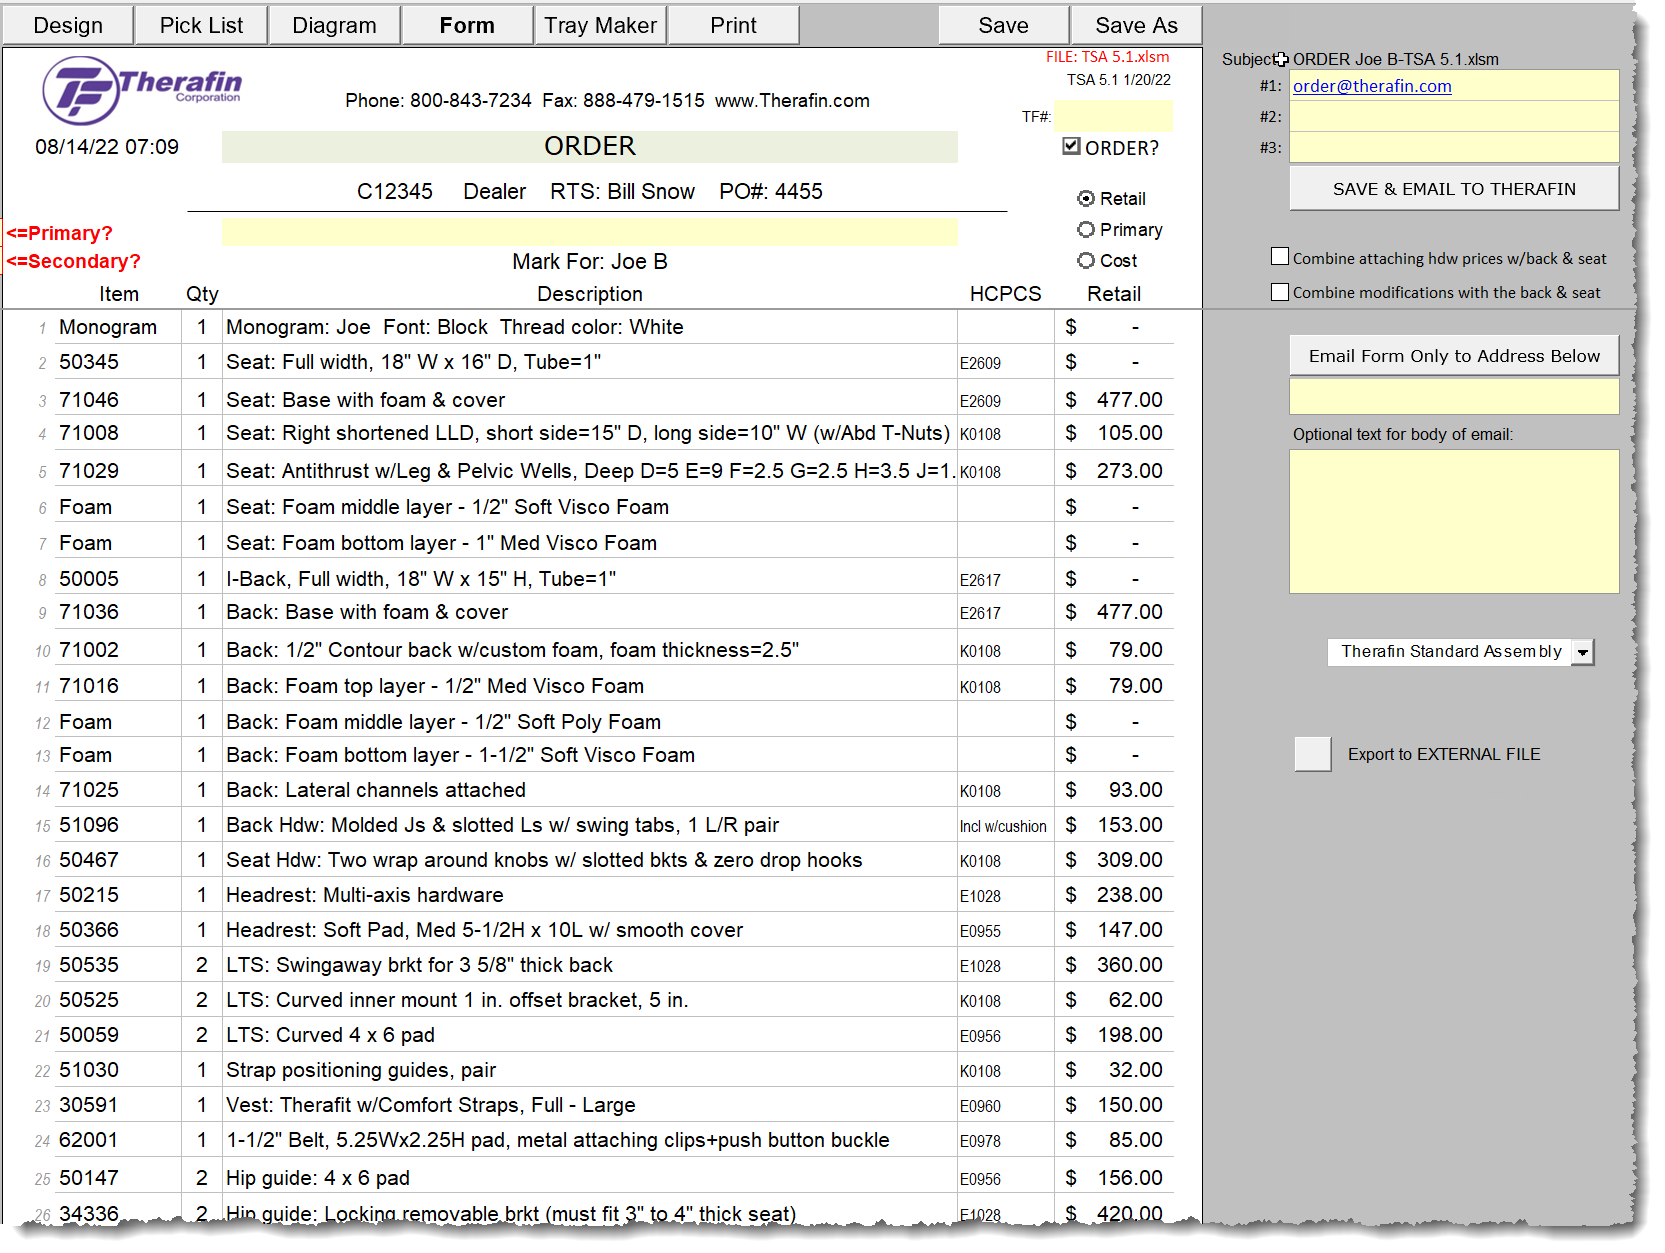Open the order@therafin.com email link
1665x1253 pixels.
pos(1372,86)
